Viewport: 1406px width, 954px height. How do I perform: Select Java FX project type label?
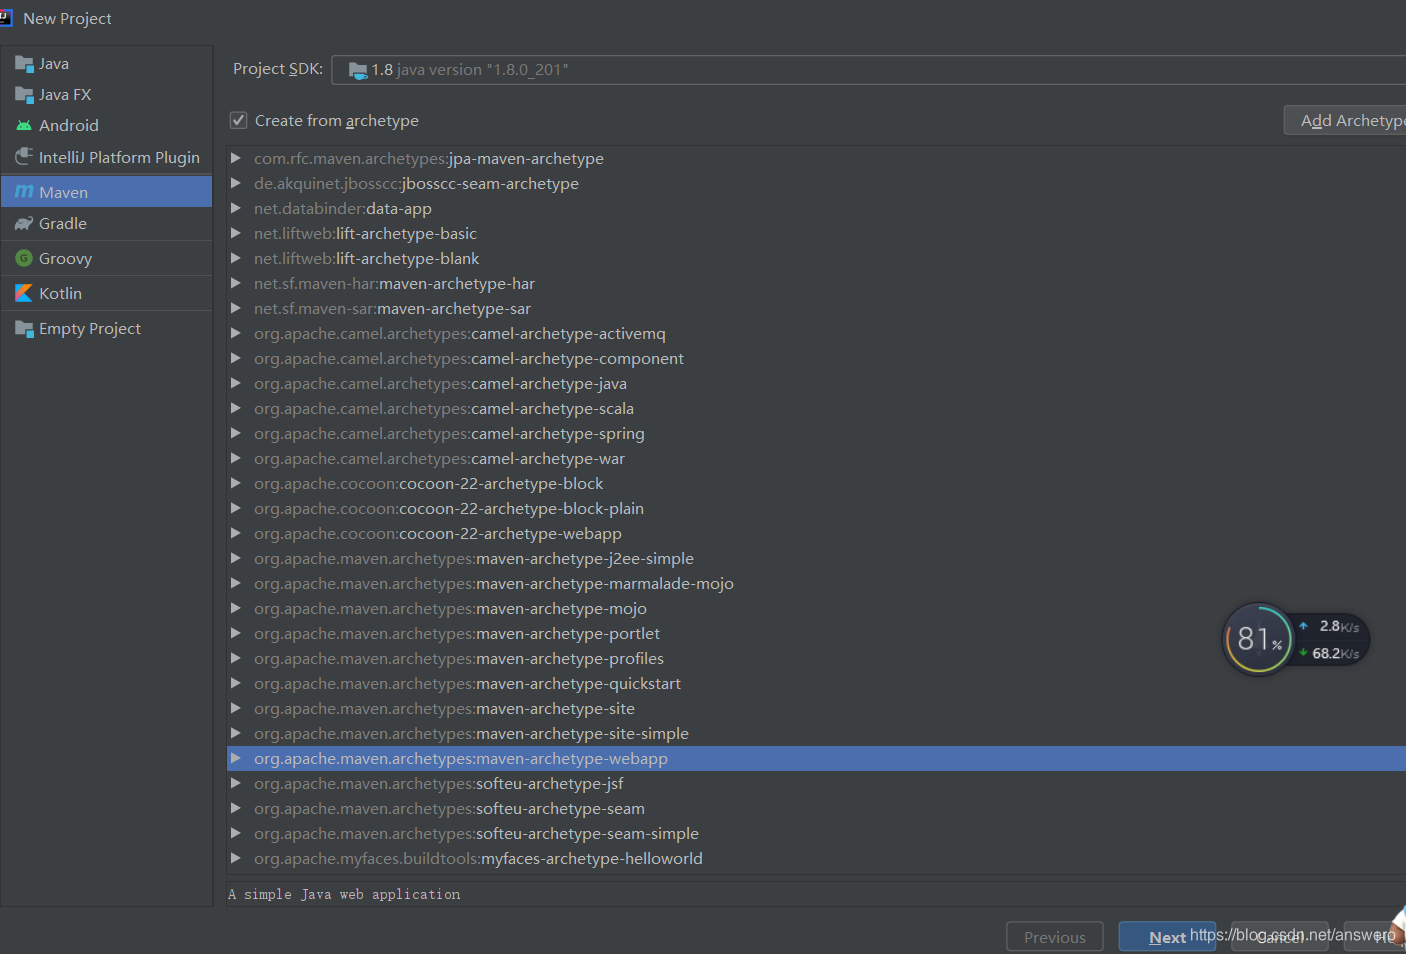pyautogui.click(x=65, y=95)
